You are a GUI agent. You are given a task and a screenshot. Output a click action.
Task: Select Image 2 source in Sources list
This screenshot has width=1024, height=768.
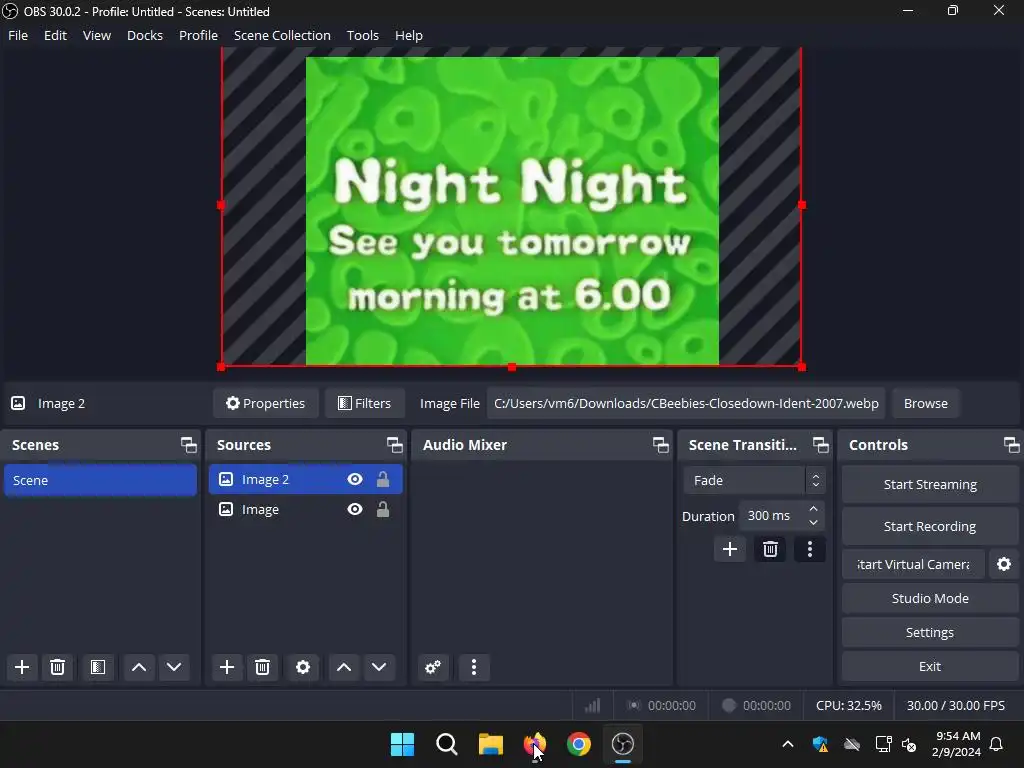(x=306, y=479)
